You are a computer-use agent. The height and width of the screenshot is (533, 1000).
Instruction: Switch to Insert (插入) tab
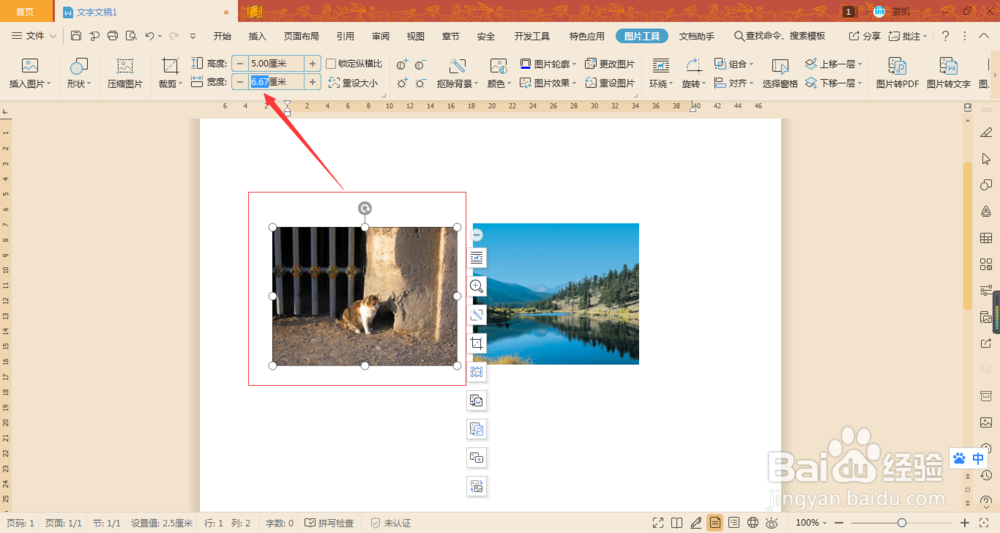(257, 36)
